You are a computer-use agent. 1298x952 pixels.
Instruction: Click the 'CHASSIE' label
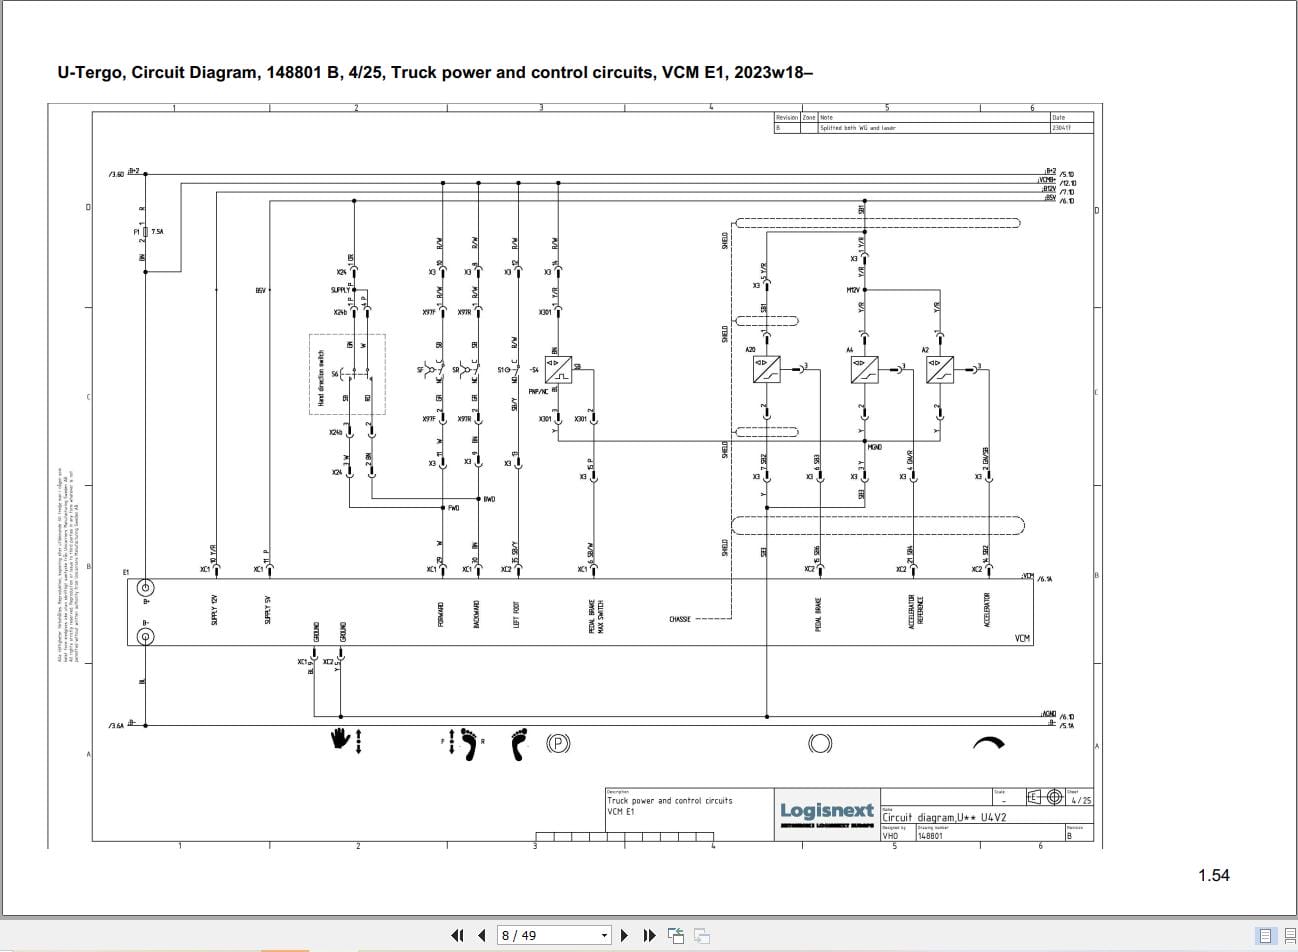pos(680,619)
